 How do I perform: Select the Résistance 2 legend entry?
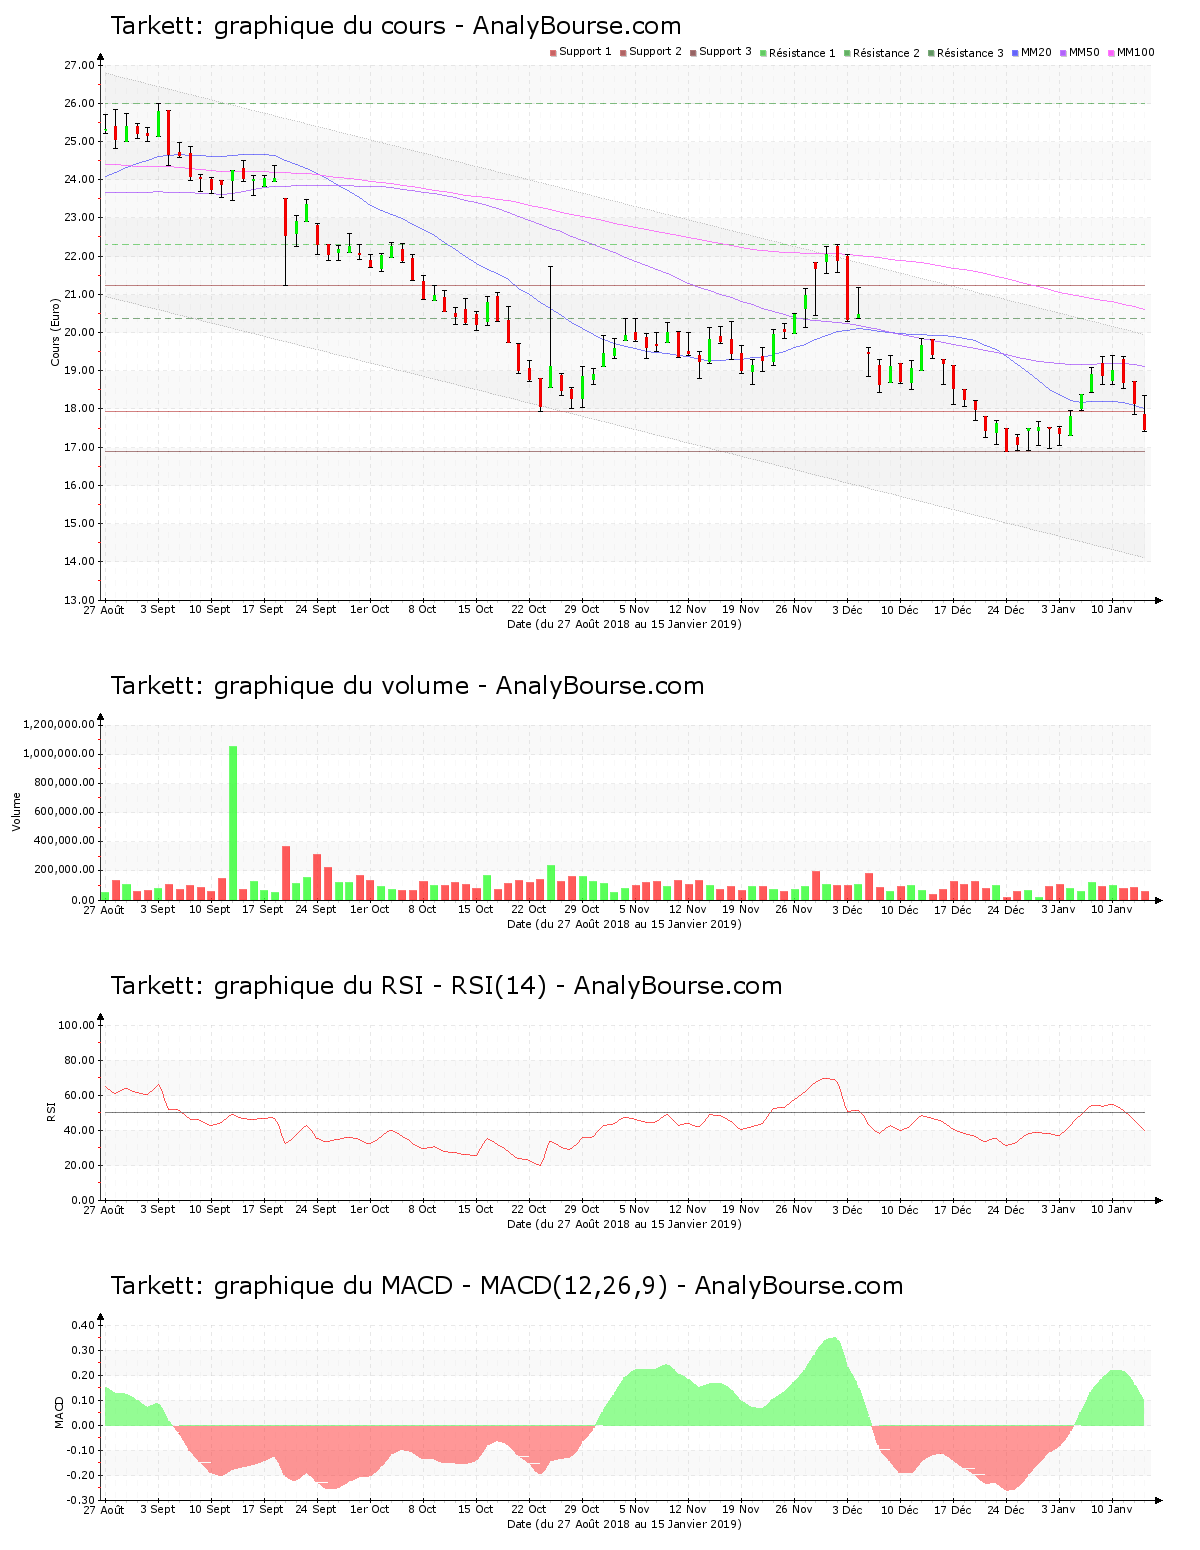[882, 53]
